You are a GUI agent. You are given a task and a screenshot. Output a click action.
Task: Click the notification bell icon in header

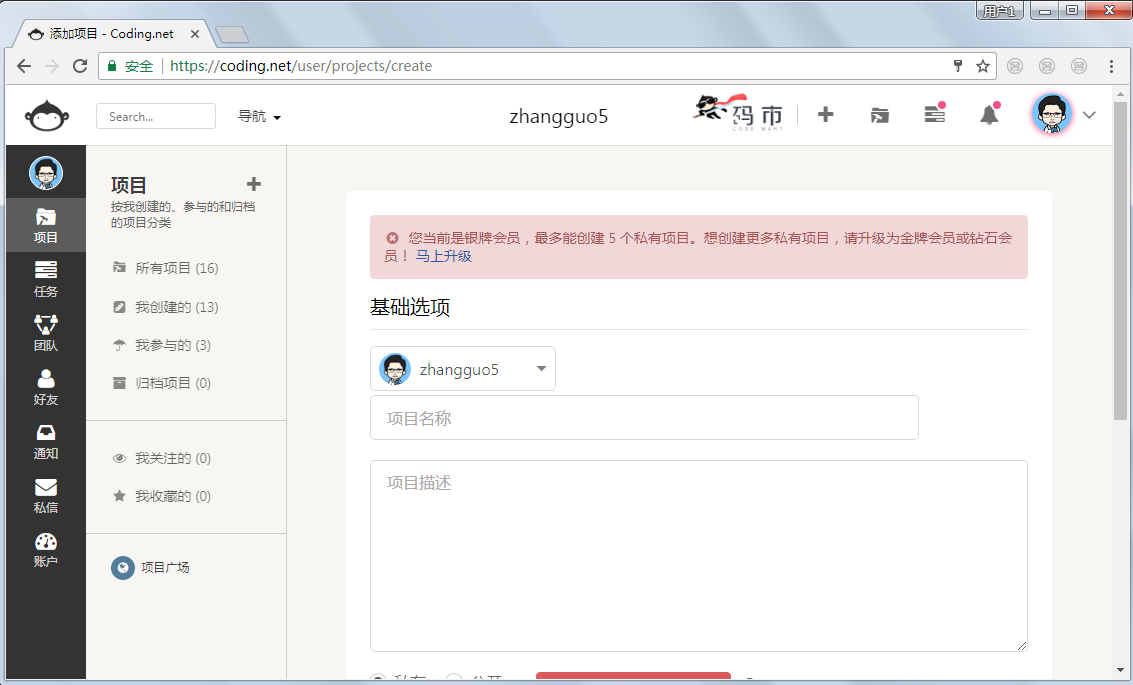(x=989, y=115)
